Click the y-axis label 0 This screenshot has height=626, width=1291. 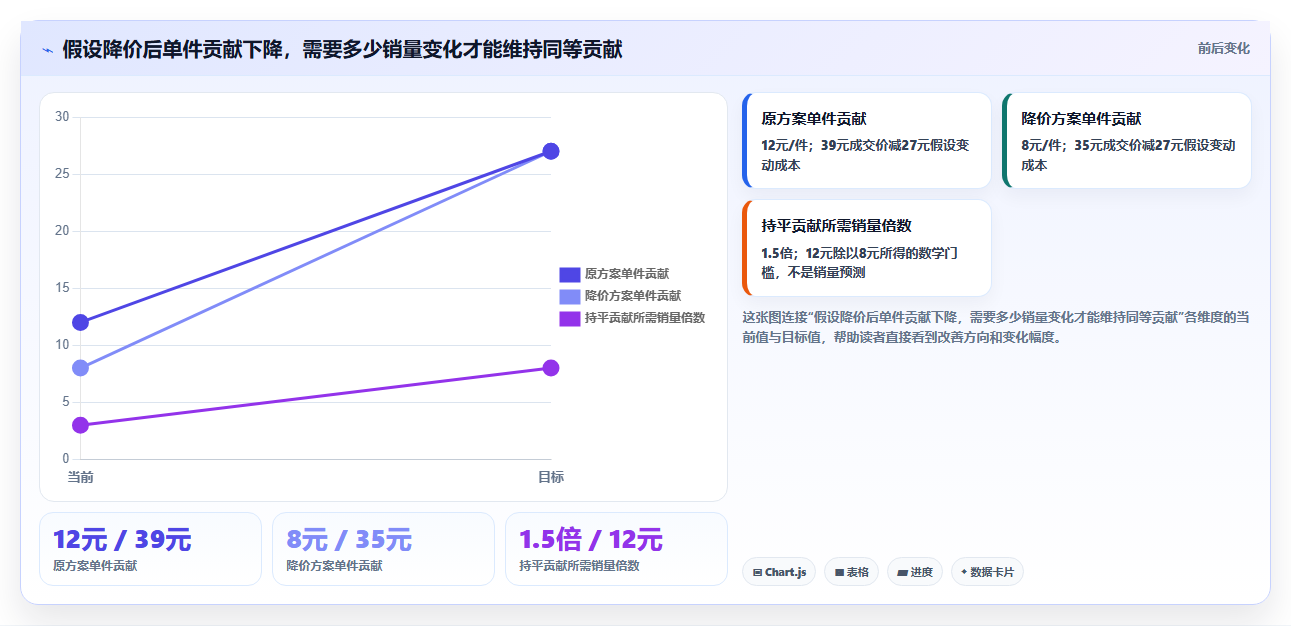[x=65, y=459]
